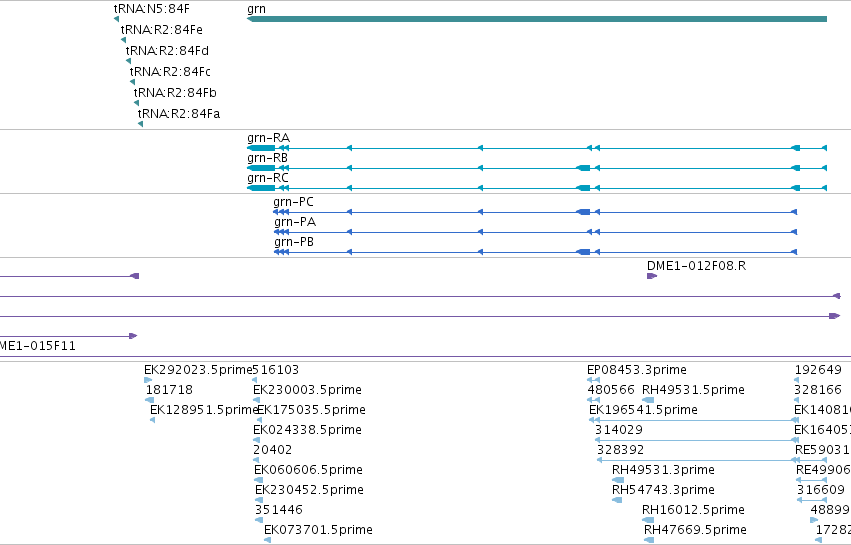Select the tRNA:R2:84Fb feature label
The image size is (851, 545).
[x=175, y=92]
